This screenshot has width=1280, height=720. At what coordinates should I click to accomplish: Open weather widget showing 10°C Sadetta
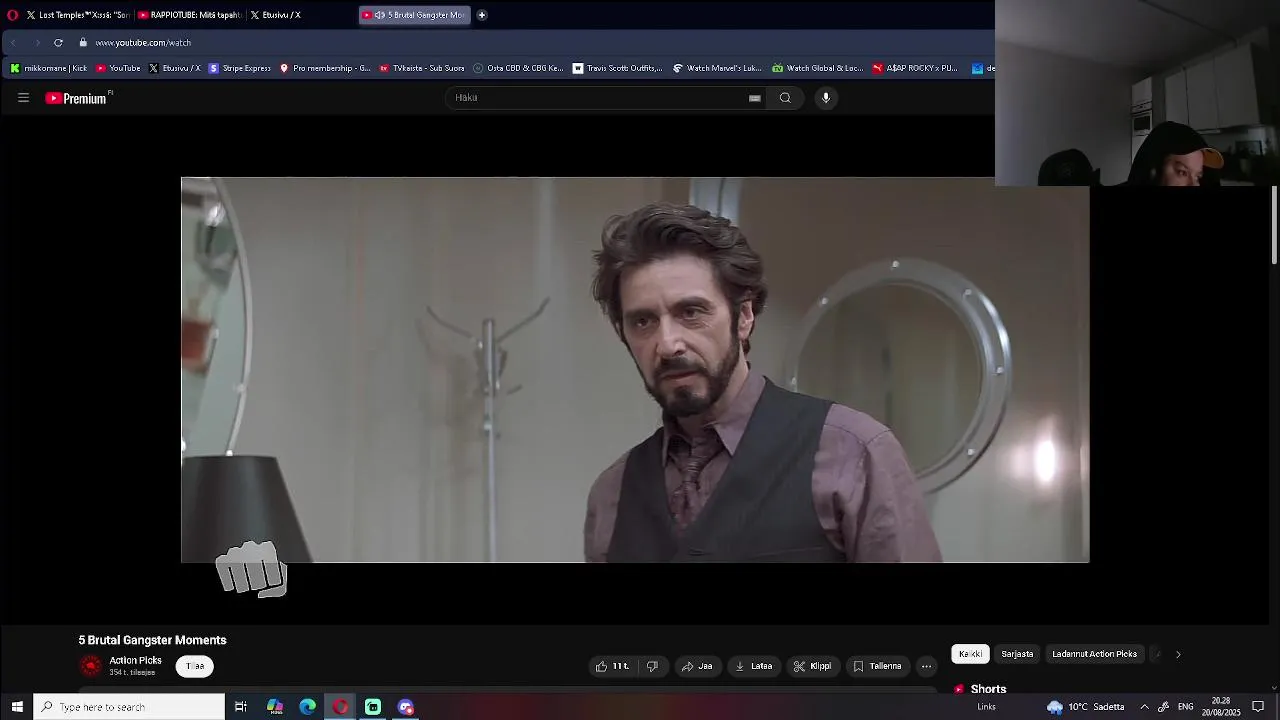pyautogui.click(x=1086, y=707)
